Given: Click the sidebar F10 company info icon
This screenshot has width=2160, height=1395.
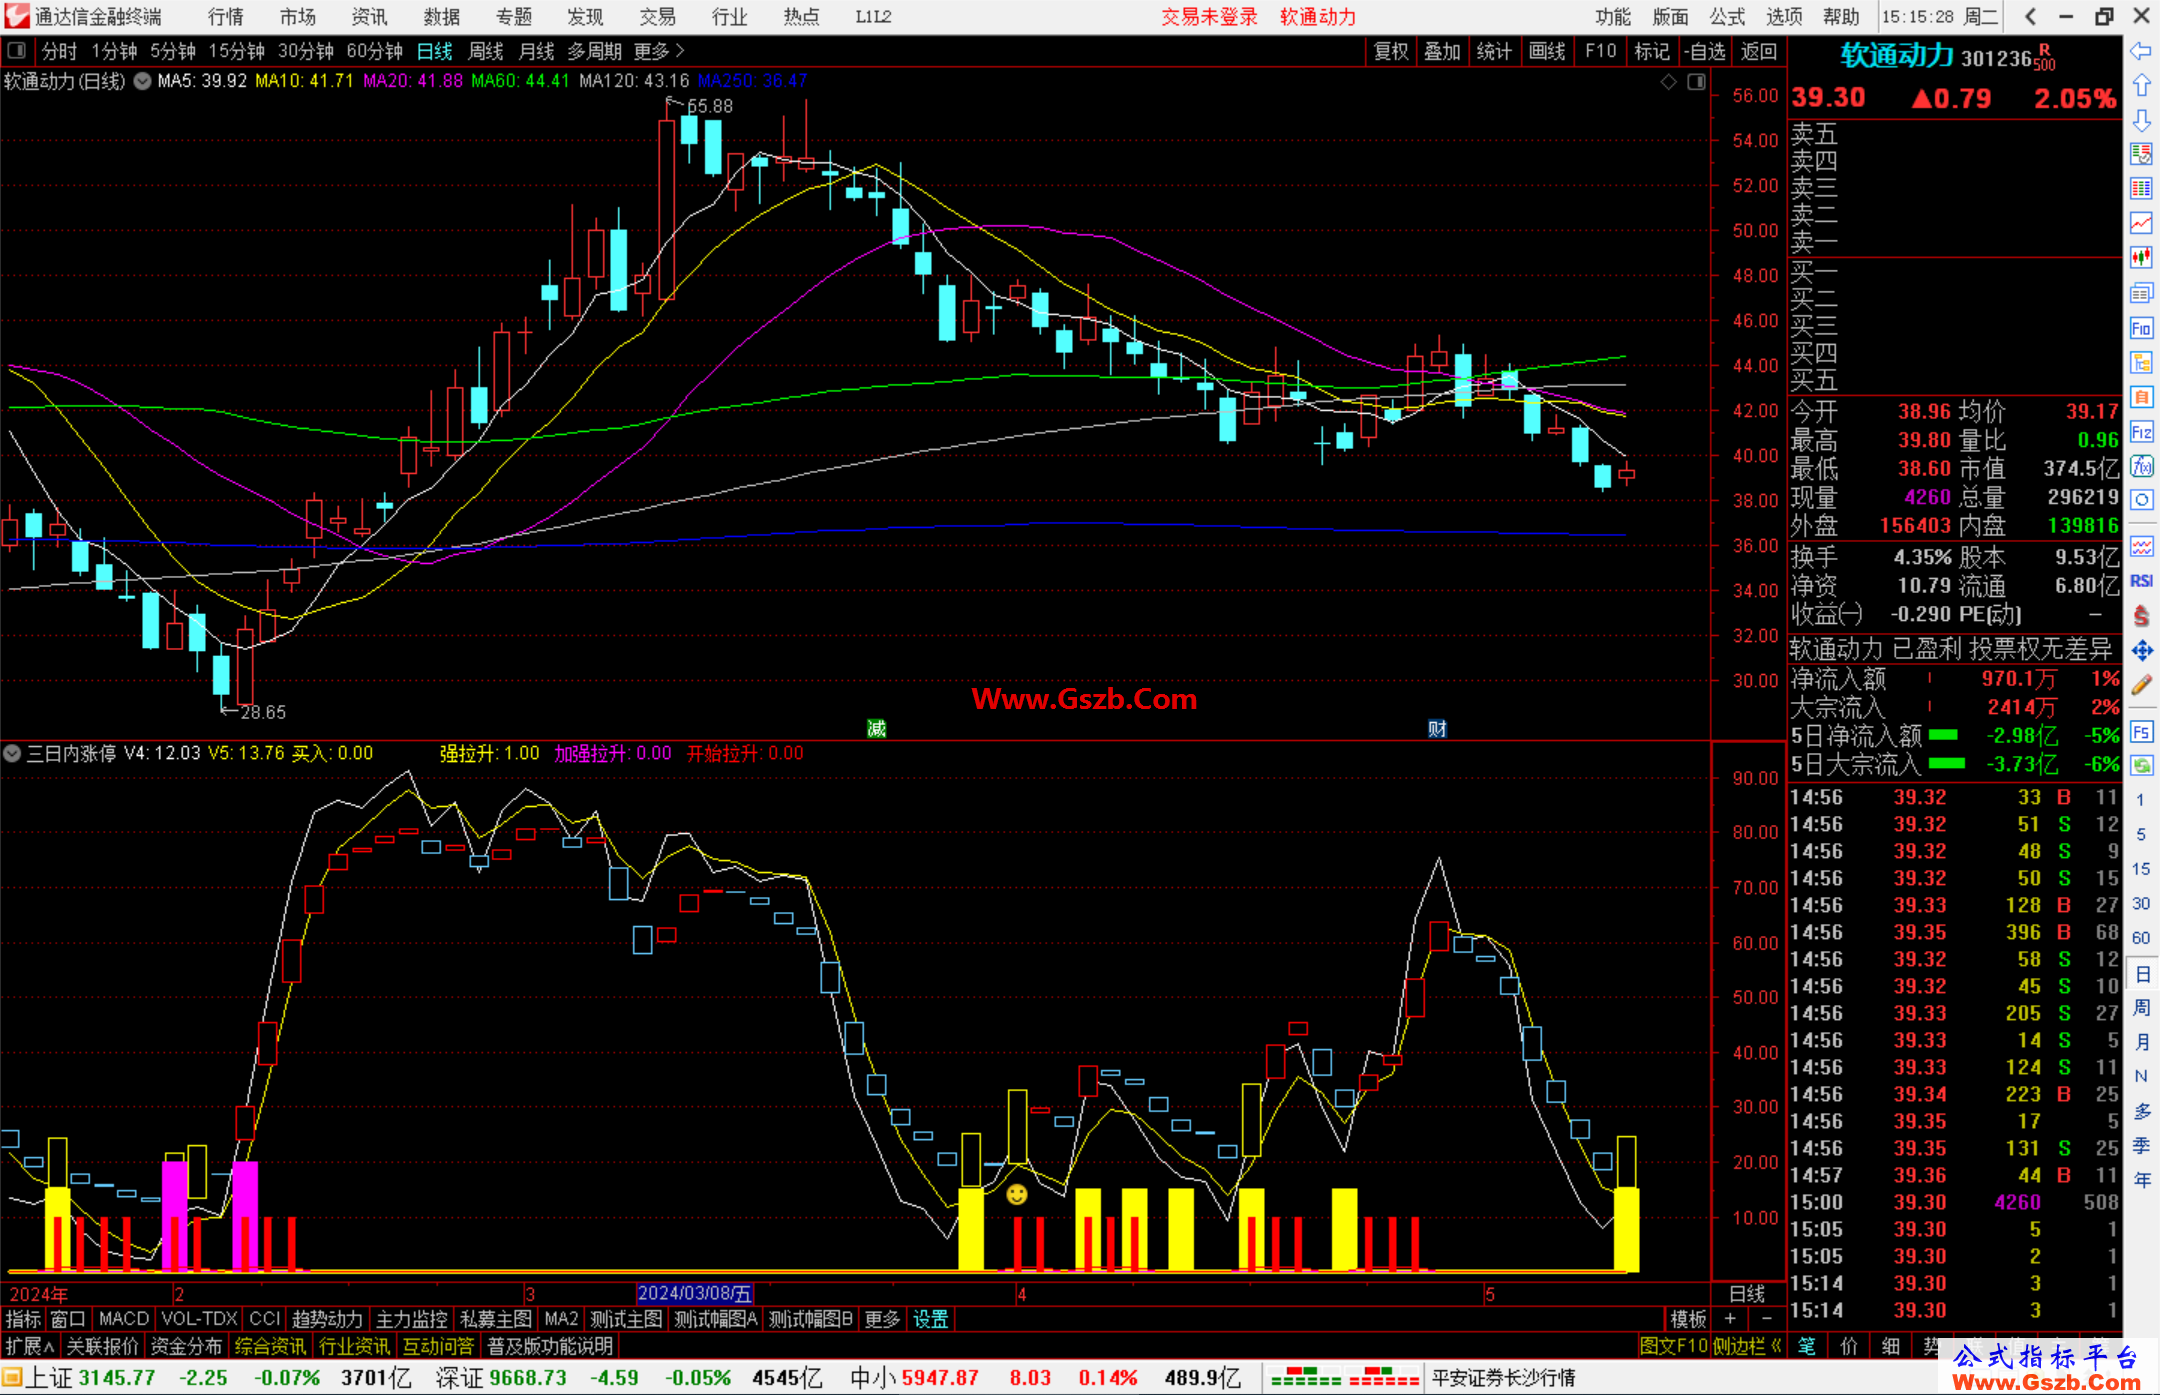Looking at the screenshot, I should pyautogui.click(x=2141, y=328).
